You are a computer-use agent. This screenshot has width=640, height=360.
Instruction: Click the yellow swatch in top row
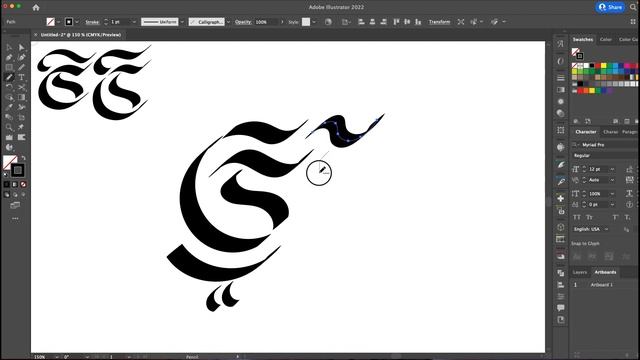point(603,66)
